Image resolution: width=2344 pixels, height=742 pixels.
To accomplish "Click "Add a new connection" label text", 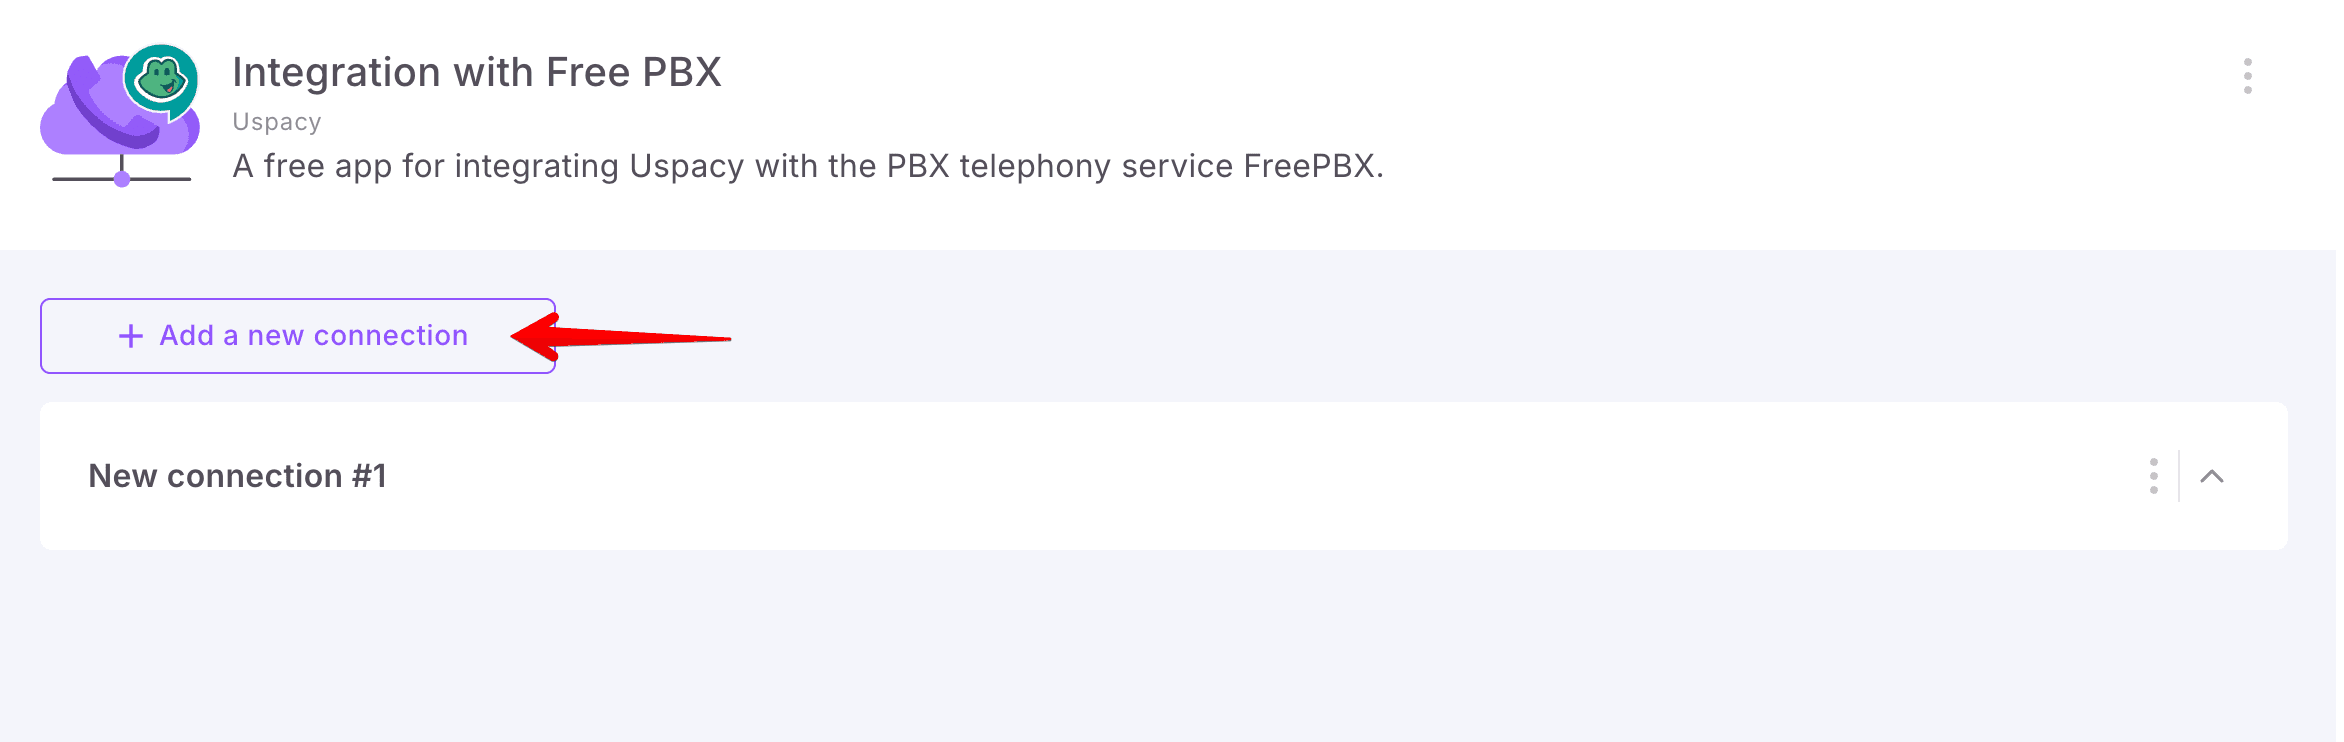I will coord(314,336).
